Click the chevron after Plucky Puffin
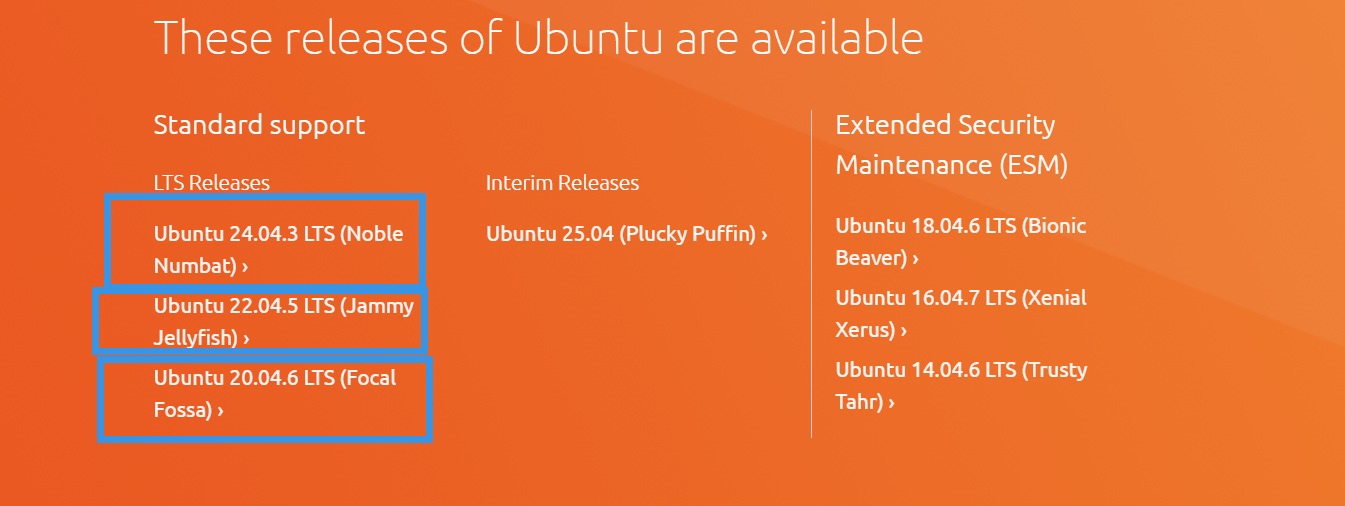The width and height of the screenshot is (1345, 506). point(764,235)
